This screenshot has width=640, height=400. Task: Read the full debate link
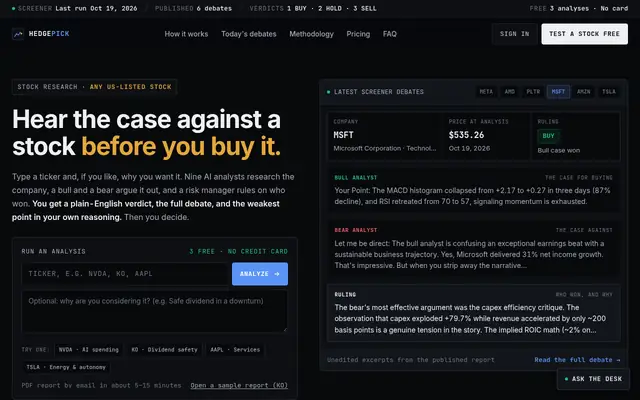(577, 360)
